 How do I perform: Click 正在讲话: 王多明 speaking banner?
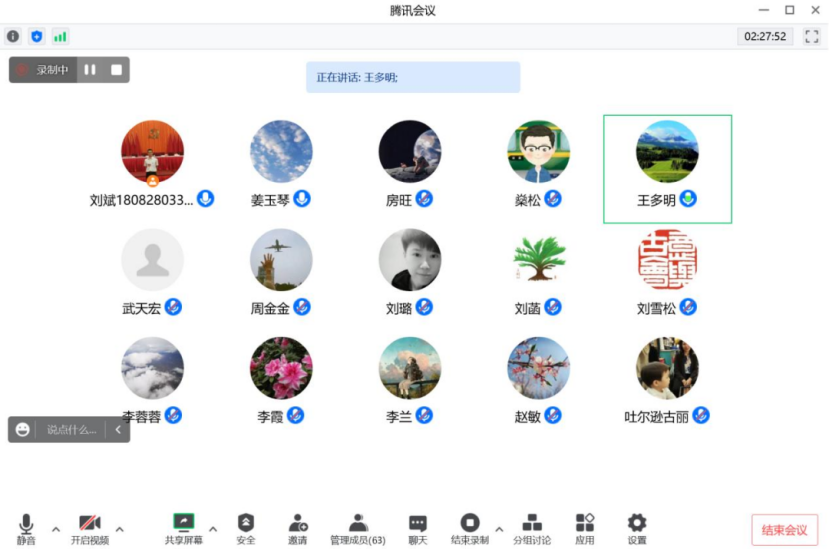tap(413, 77)
